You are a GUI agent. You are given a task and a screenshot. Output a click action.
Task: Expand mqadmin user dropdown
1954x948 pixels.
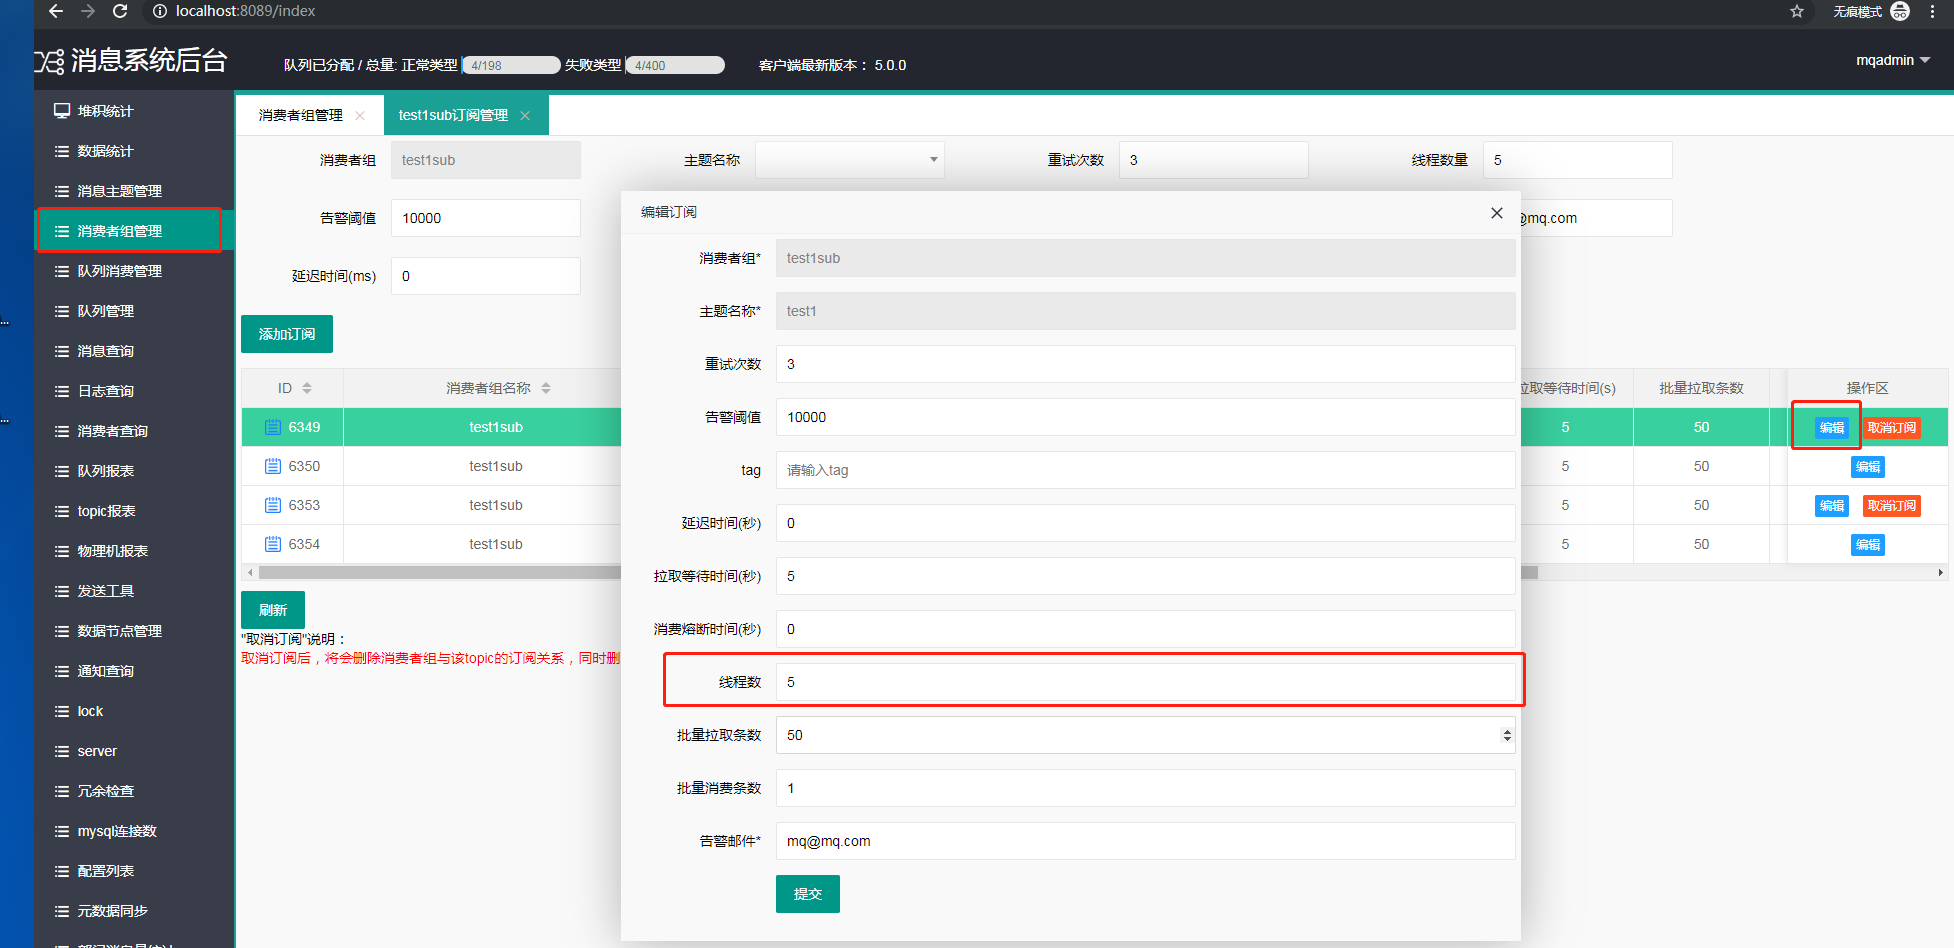tap(1893, 60)
